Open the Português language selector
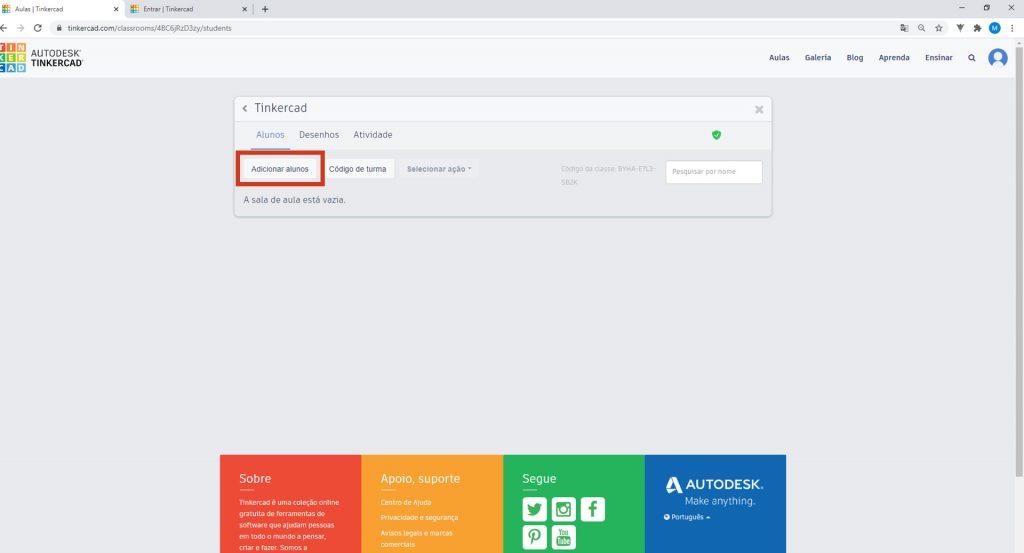1024x553 pixels. (x=687, y=517)
